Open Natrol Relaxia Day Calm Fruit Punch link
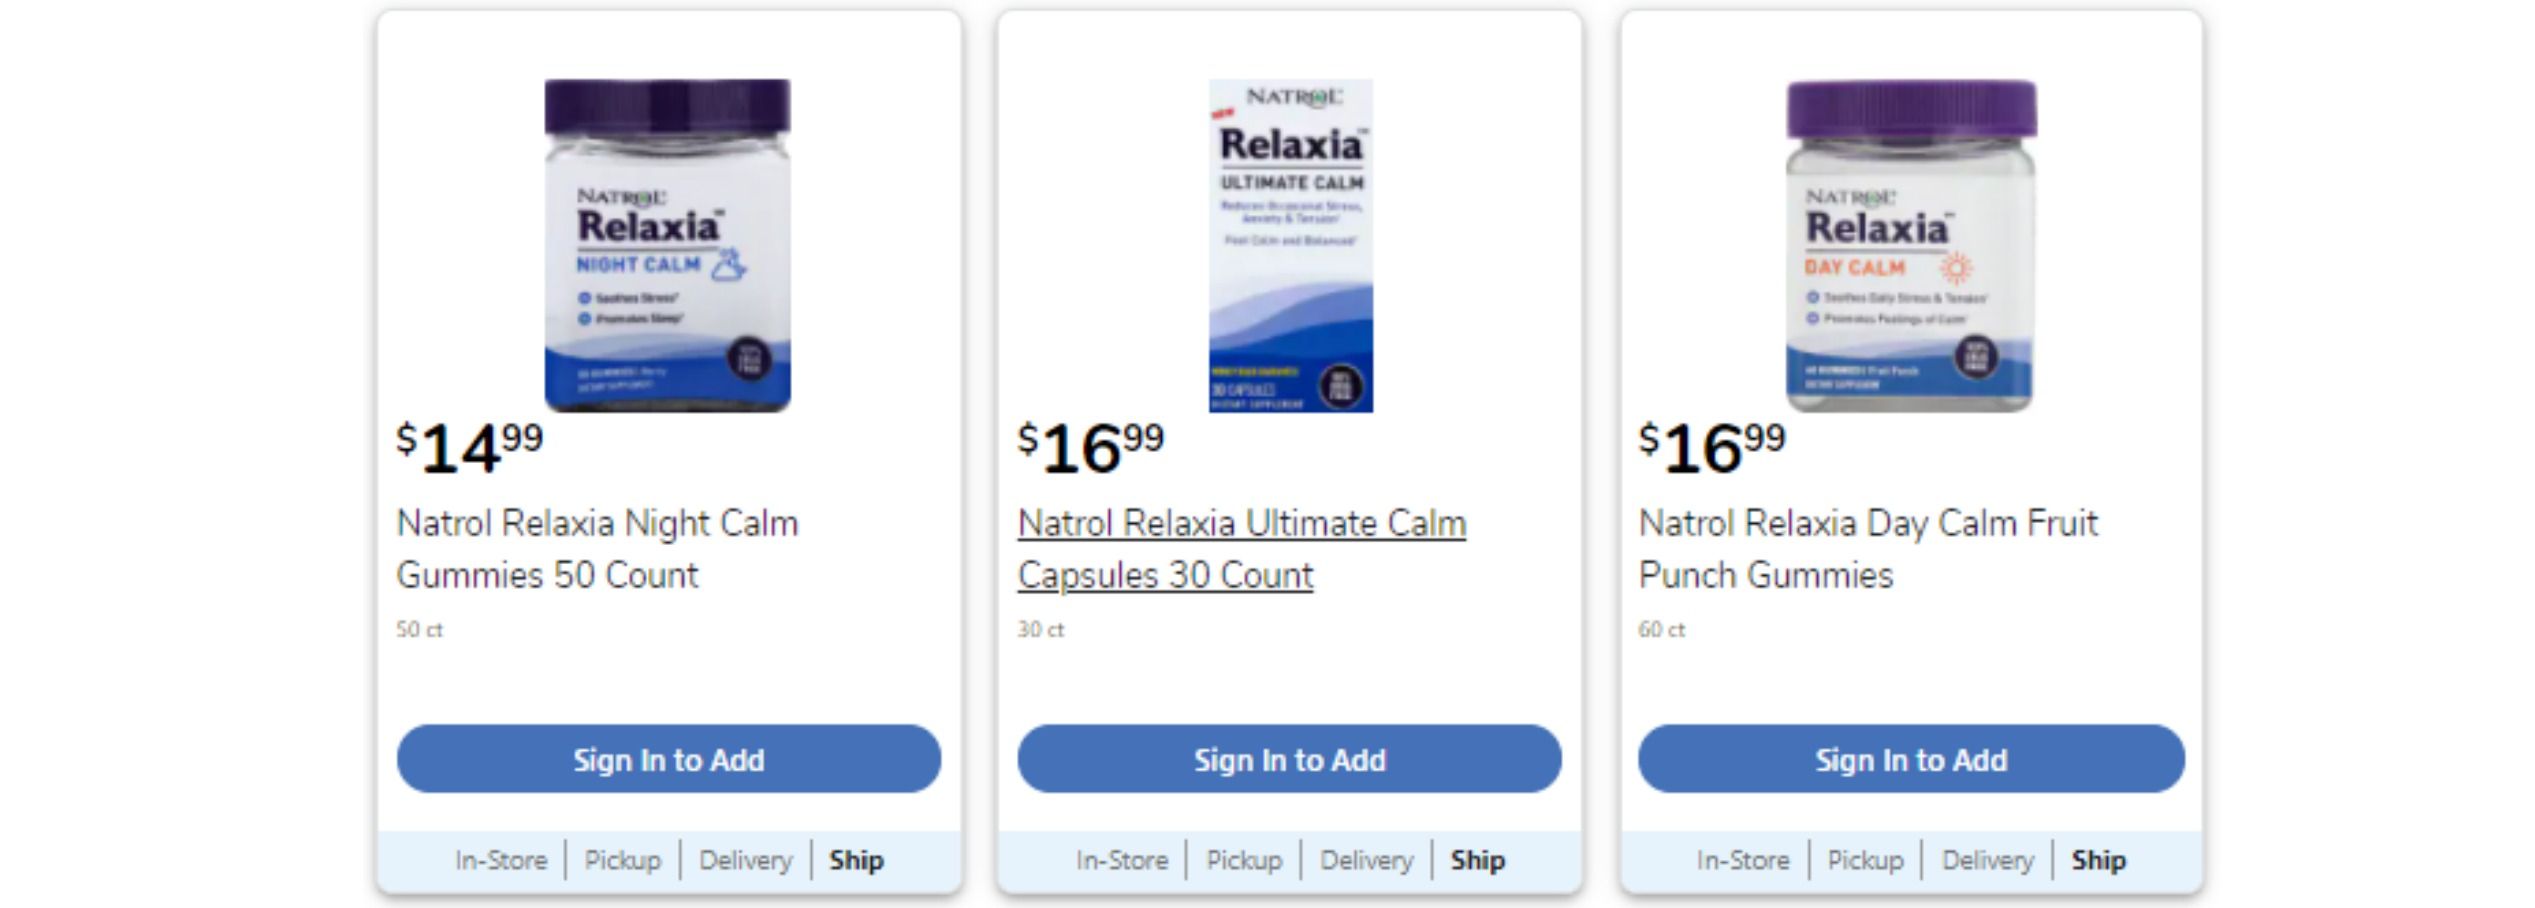The height and width of the screenshot is (908, 2535). coord(1867,549)
